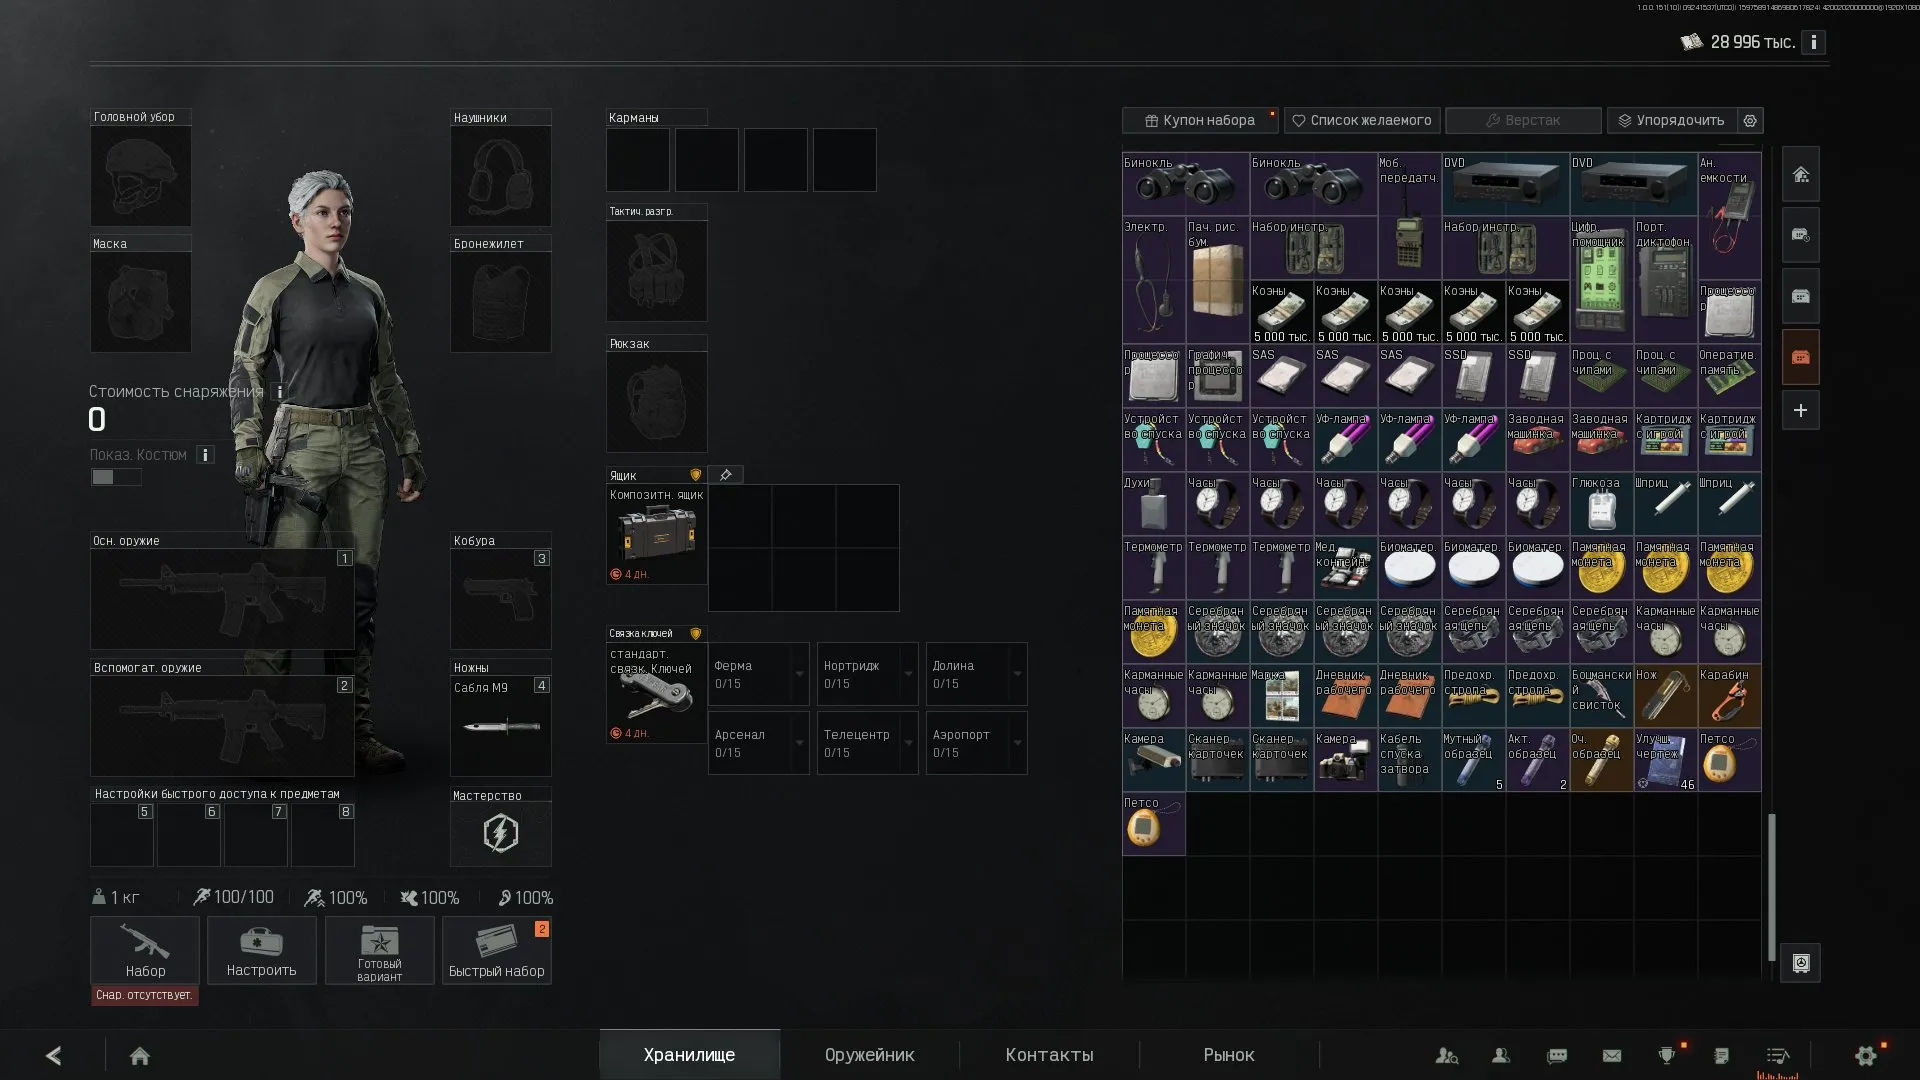Toggle the Показ. Костюм switch

click(116, 477)
